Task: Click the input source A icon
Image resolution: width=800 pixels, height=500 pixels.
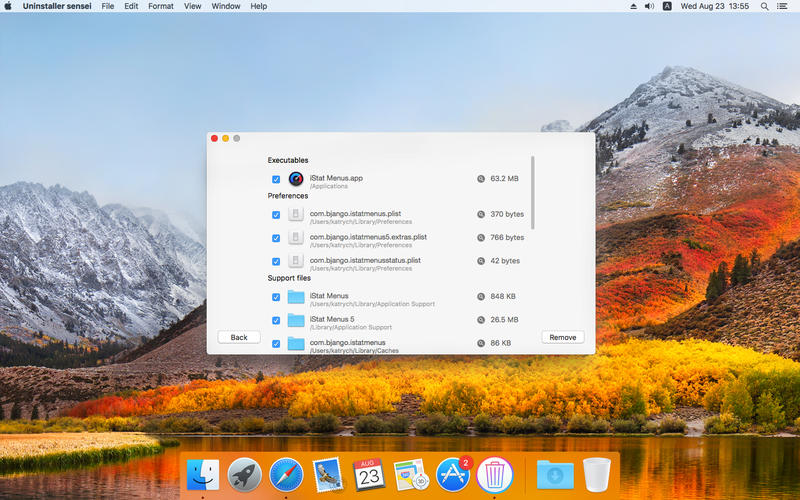Action: (667, 6)
